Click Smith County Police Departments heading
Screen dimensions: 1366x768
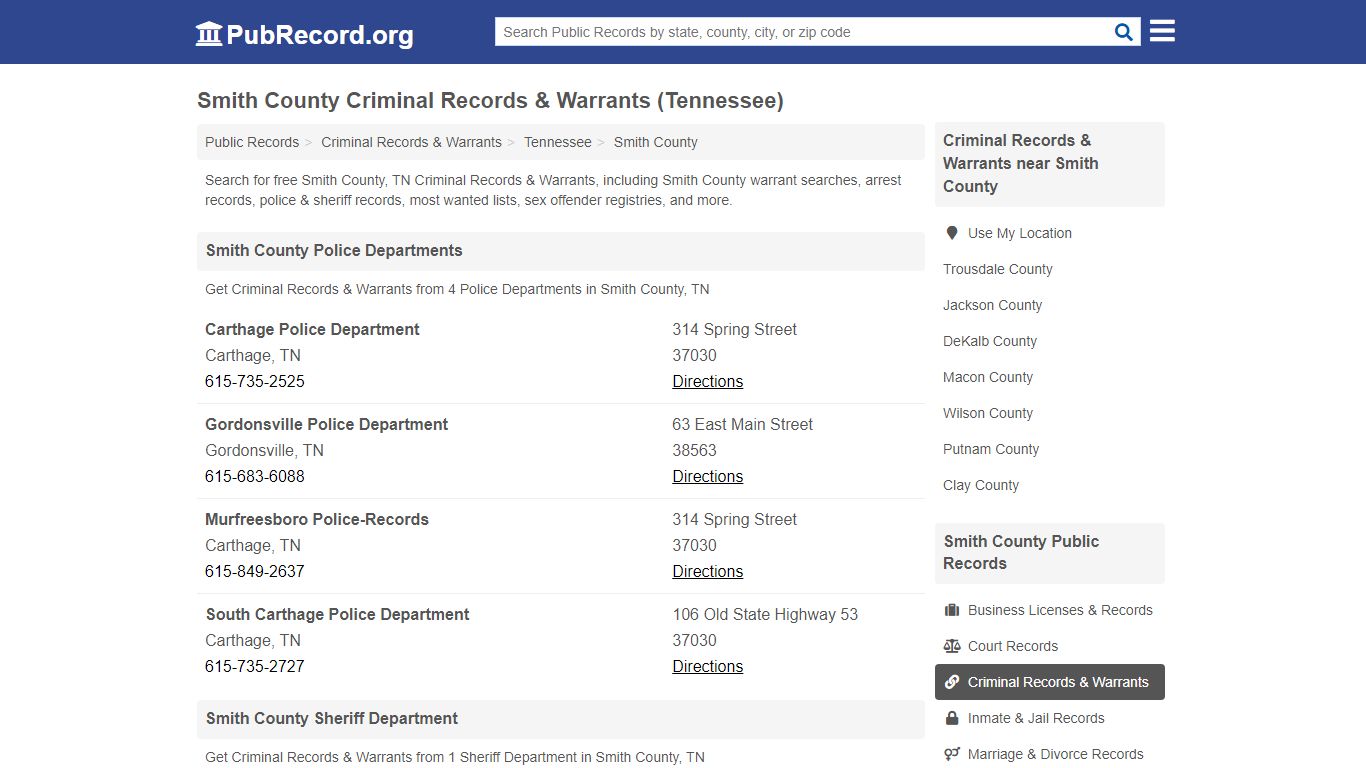click(x=334, y=250)
